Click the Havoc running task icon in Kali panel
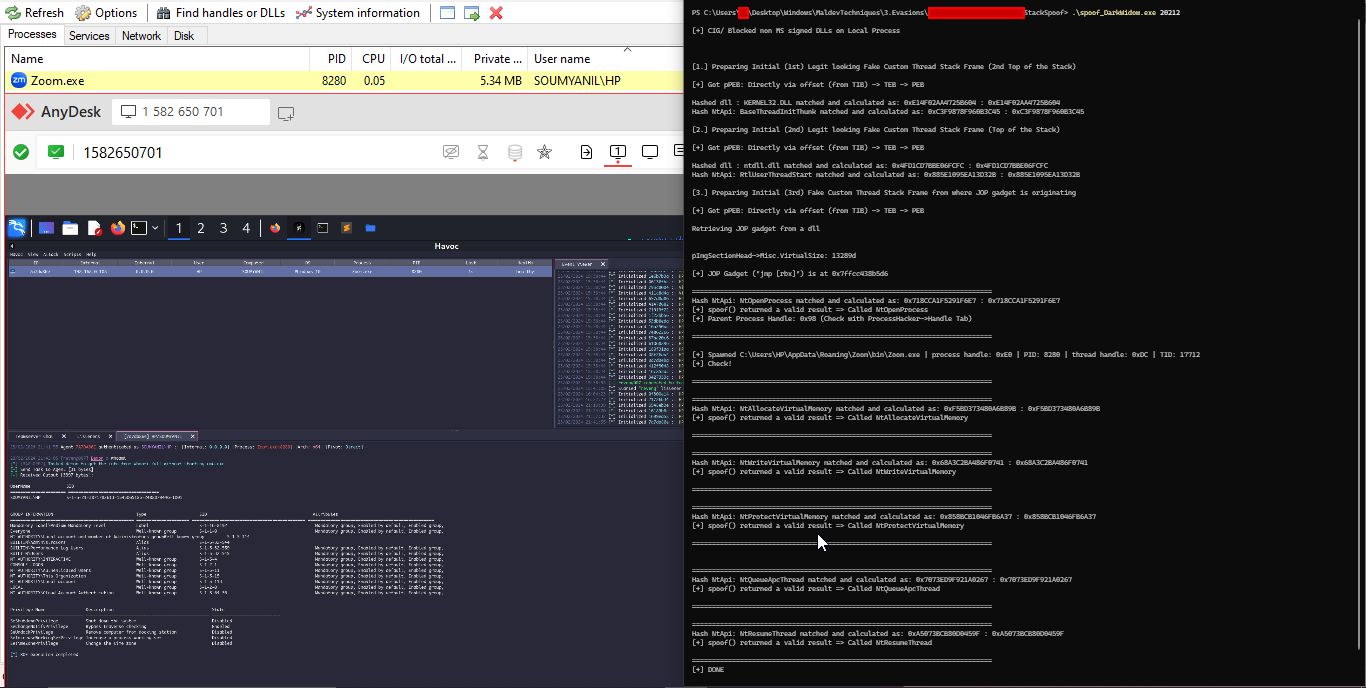The height and width of the screenshot is (688, 1366). [299, 228]
